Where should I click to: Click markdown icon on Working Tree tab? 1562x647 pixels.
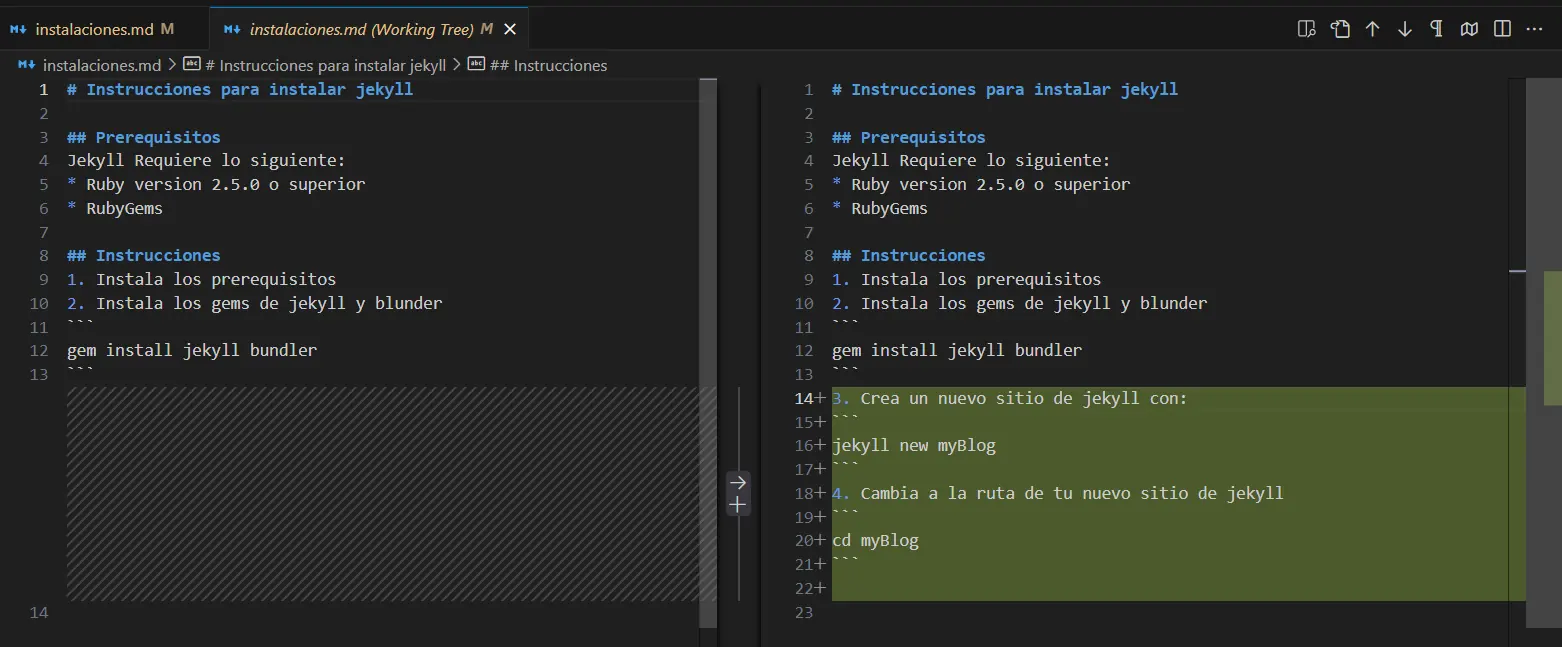tap(232, 29)
